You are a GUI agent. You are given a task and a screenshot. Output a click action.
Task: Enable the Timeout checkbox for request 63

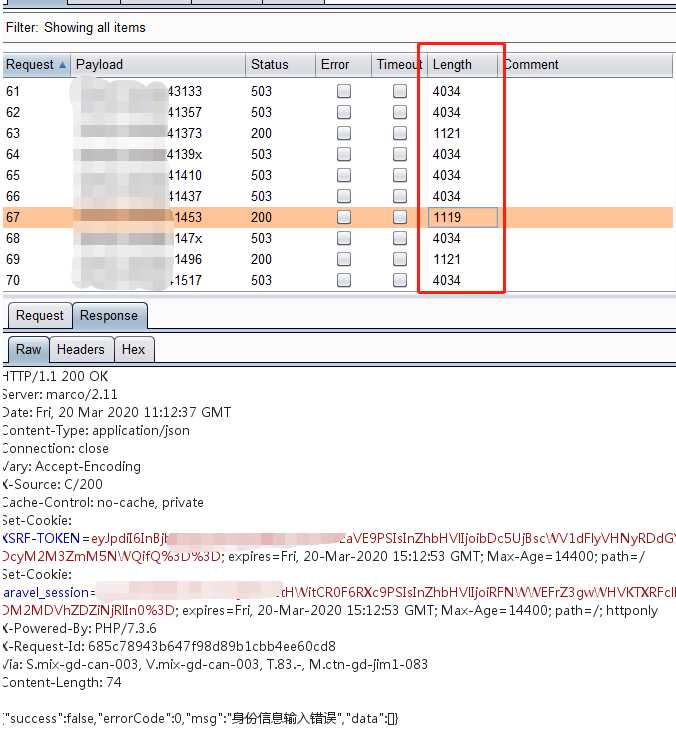(400, 133)
